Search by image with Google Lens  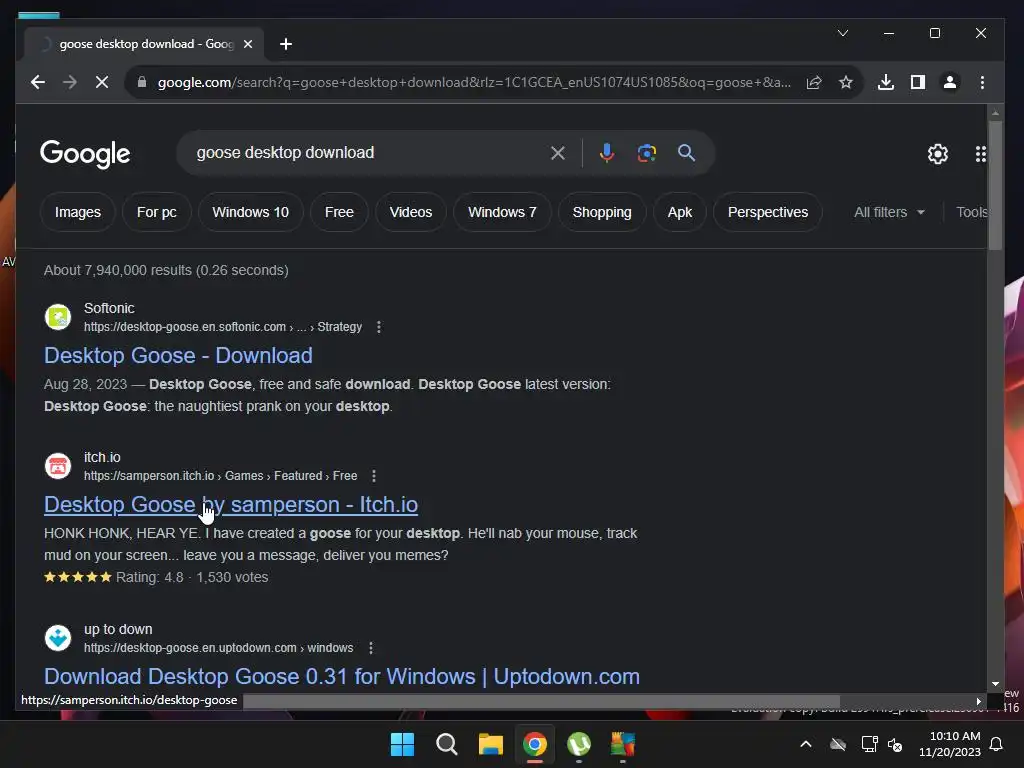tap(647, 153)
